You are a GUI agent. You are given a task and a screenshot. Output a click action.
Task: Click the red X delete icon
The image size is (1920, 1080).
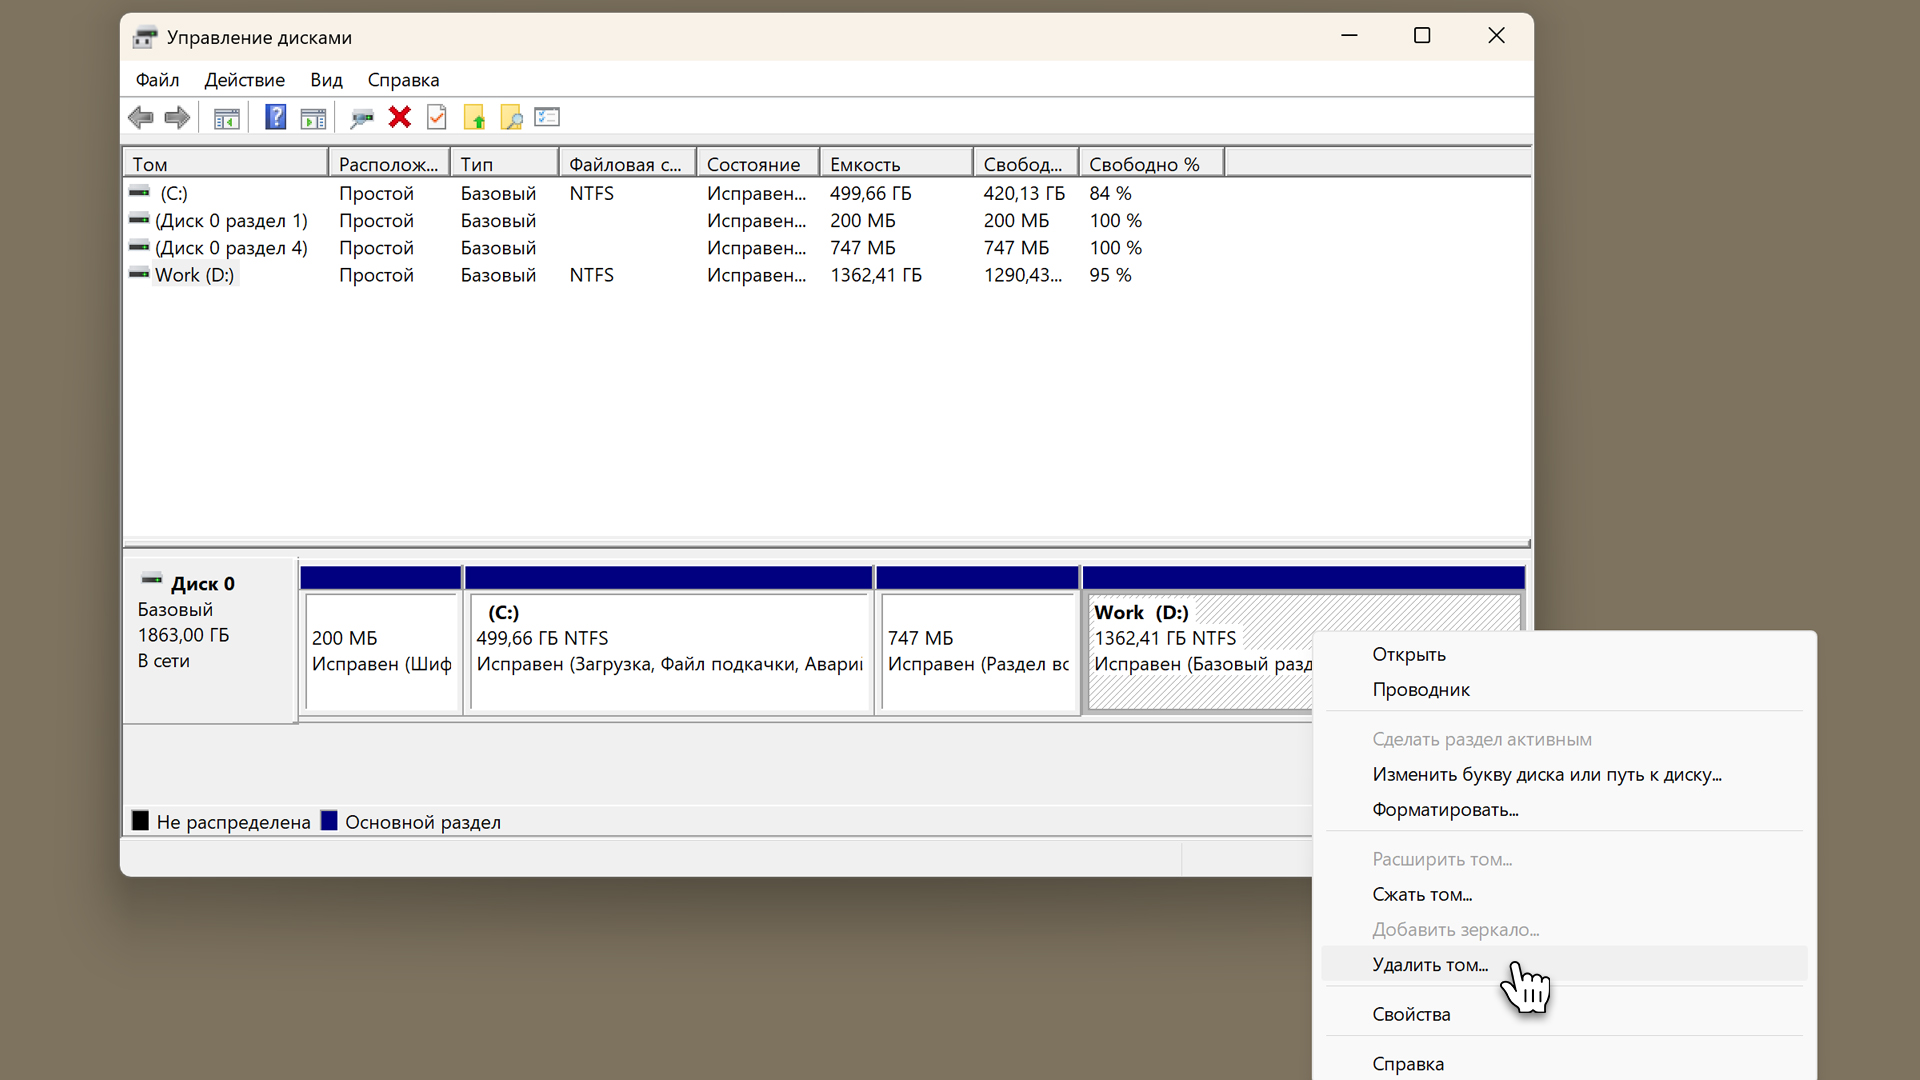400,118
